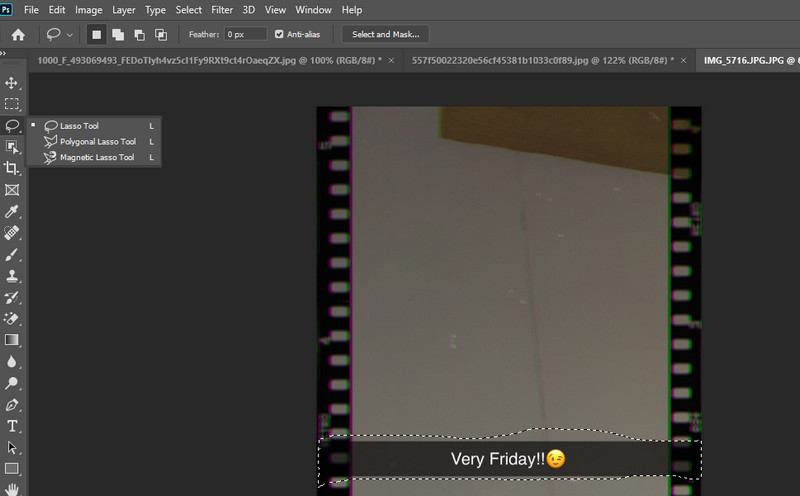Image resolution: width=800 pixels, height=496 pixels.
Task: Pick the Eyedropper tool
Action: pyautogui.click(x=12, y=211)
